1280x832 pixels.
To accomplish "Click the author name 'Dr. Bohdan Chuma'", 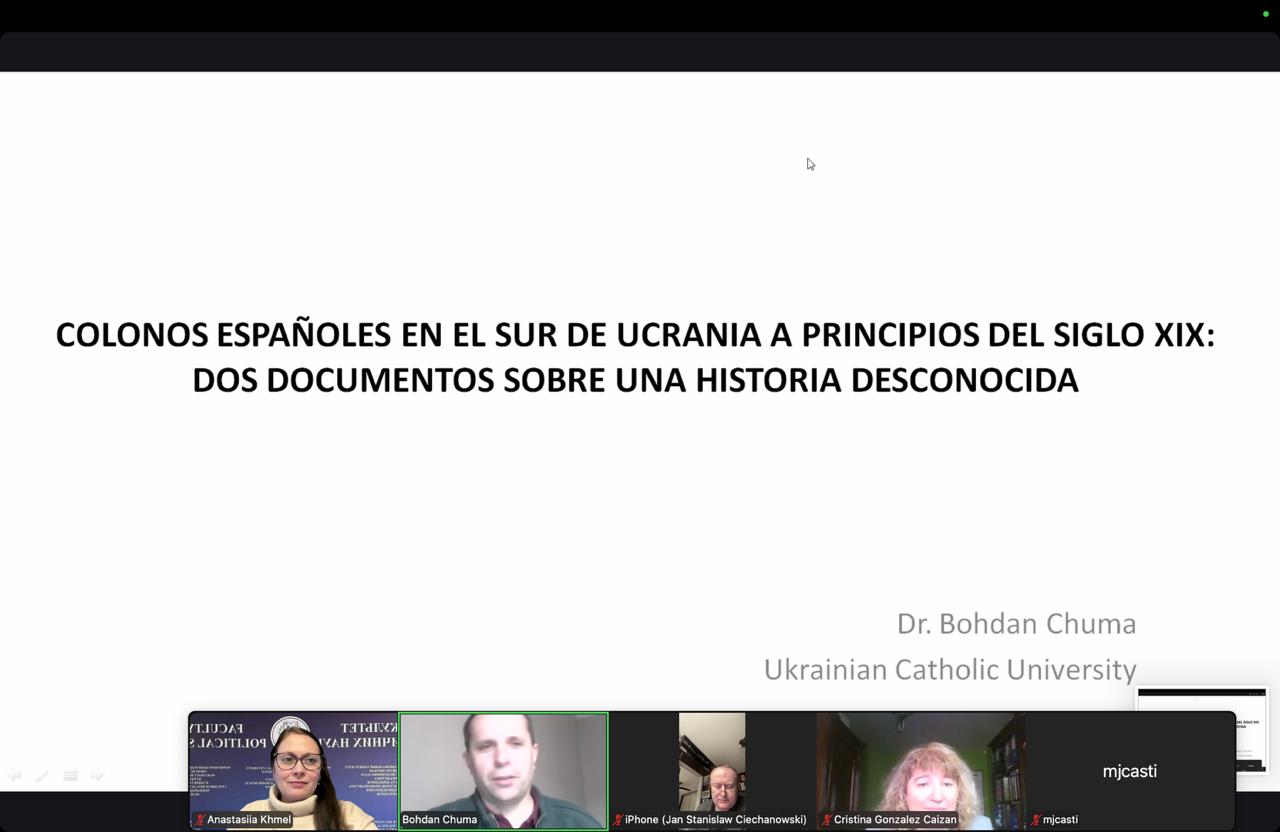I will tap(1016, 623).
